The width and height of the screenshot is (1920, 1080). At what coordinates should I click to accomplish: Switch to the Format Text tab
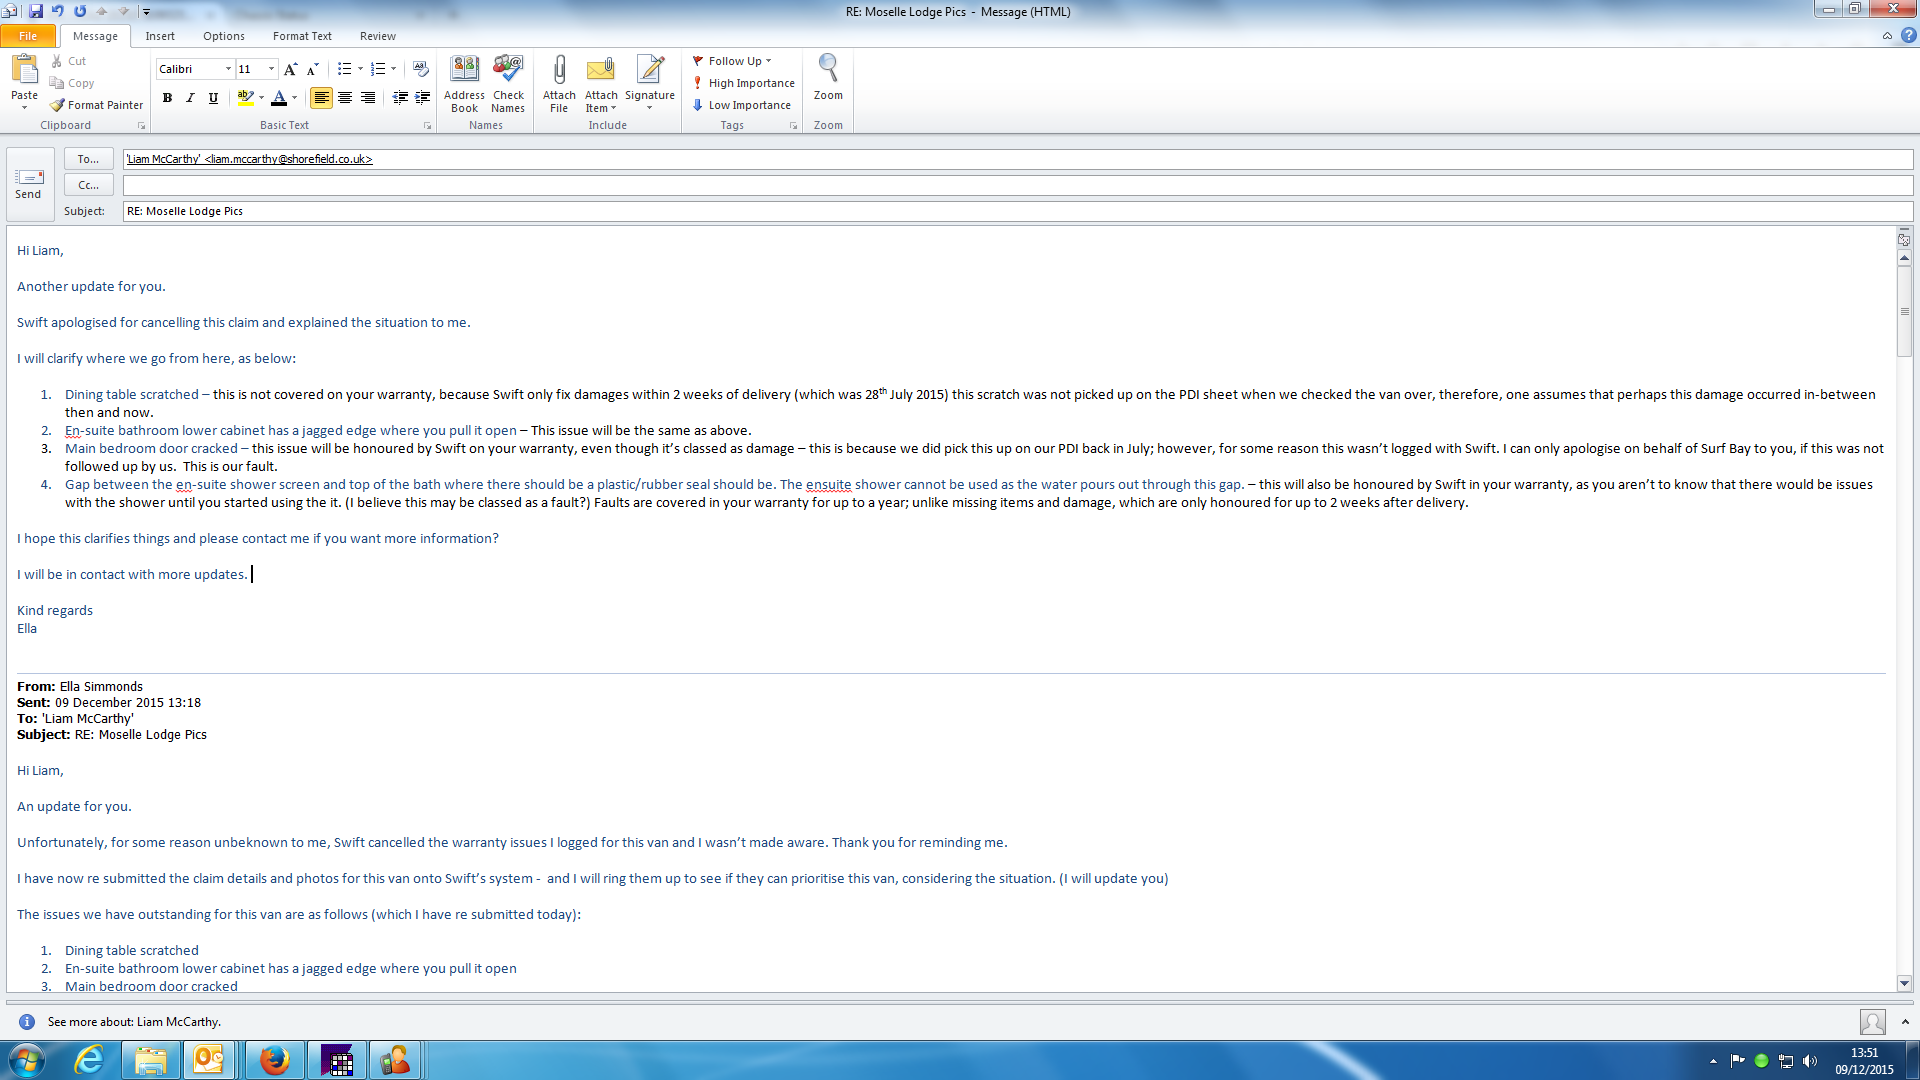click(x=302, y=36)
